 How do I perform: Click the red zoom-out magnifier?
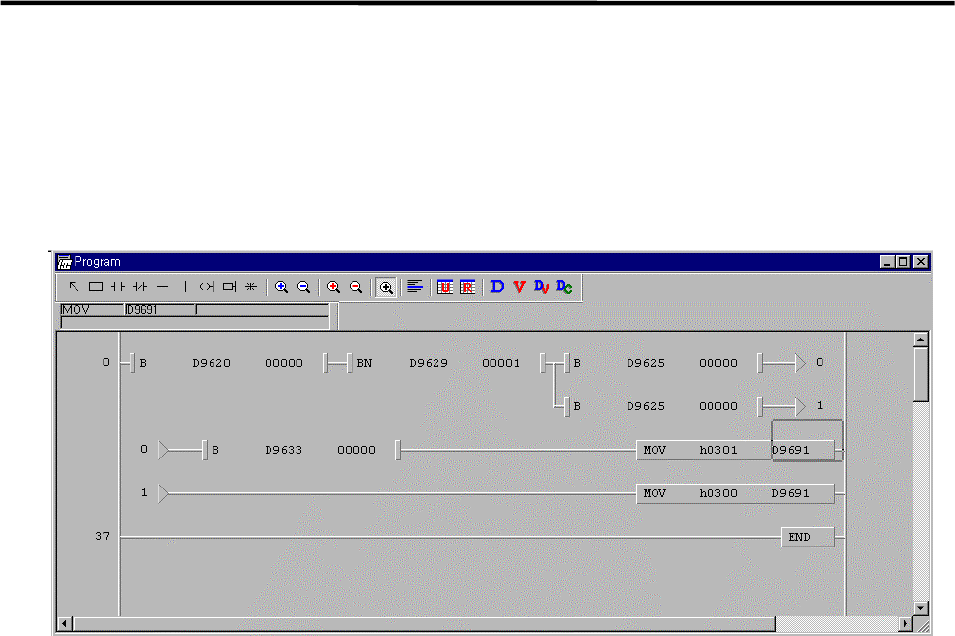tap(356, 287)
